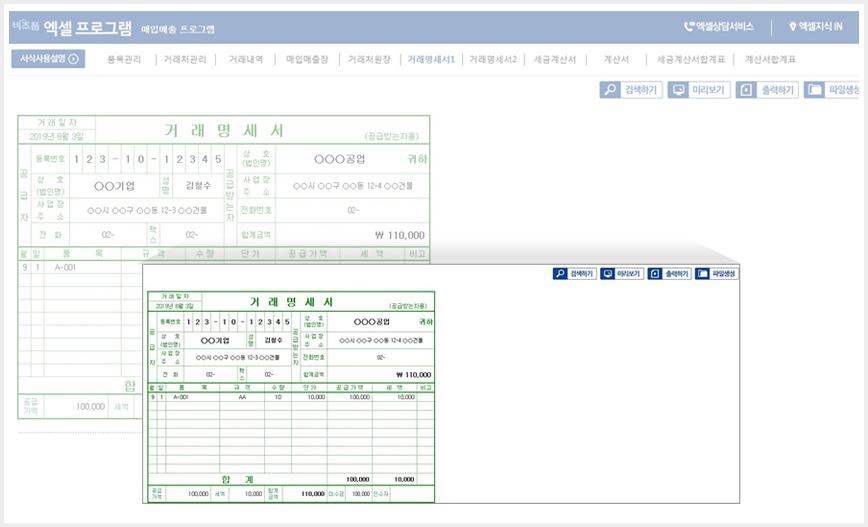The width and height of the screenshot is (868, 527).
Task: Click 검색하기 in the enlarged front panel
Action: (575, 273)
